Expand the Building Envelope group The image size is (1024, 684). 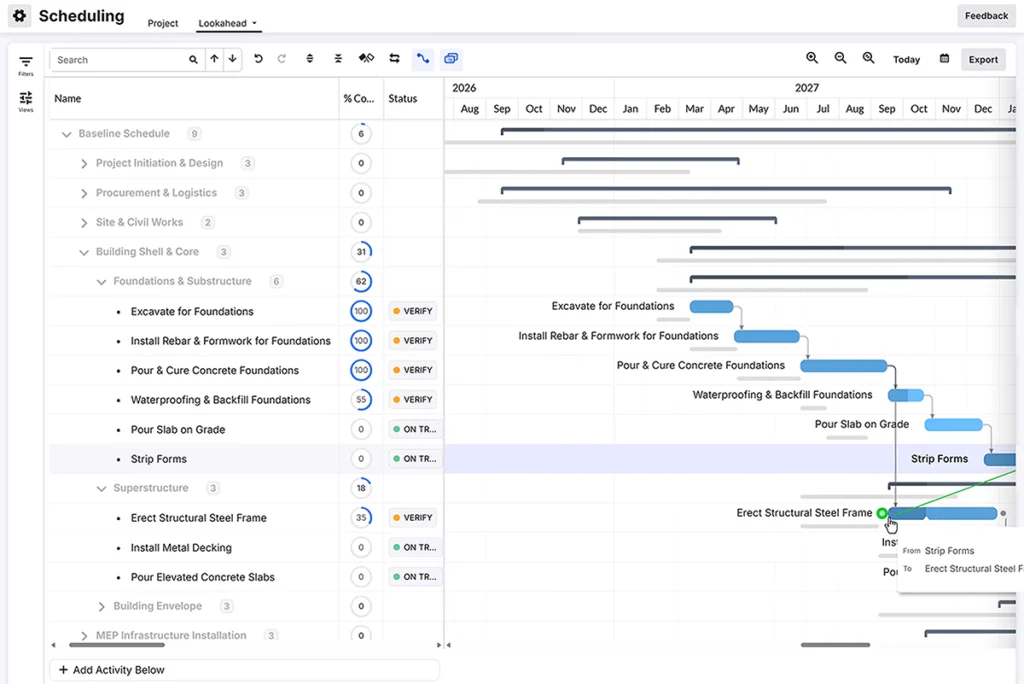pyautogui.click(x=101, y=606)
